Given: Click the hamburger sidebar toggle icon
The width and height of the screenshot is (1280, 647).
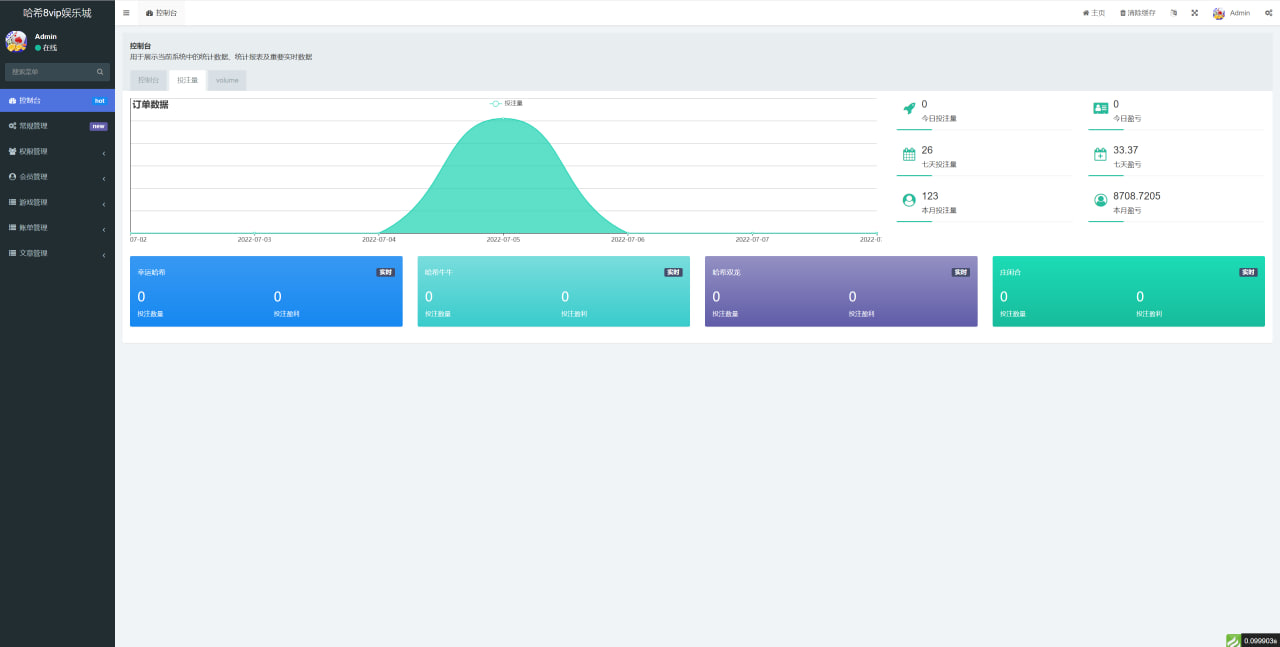Looking at the screenshot, I should tap(126, 13).
